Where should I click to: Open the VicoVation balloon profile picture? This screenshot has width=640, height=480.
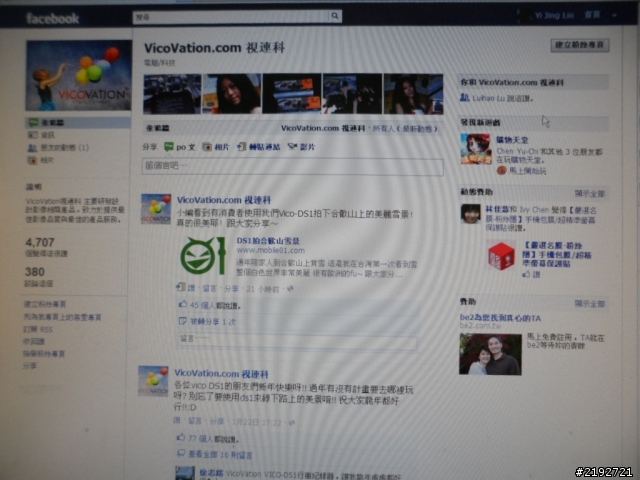[78, 76]
